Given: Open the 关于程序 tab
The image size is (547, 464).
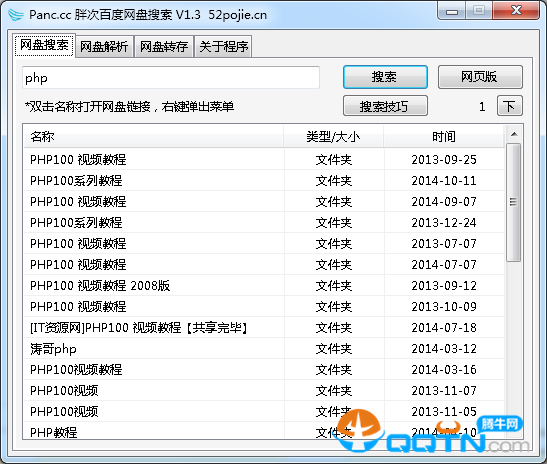Looking at the screenshot, I should (x=224, y=46).
